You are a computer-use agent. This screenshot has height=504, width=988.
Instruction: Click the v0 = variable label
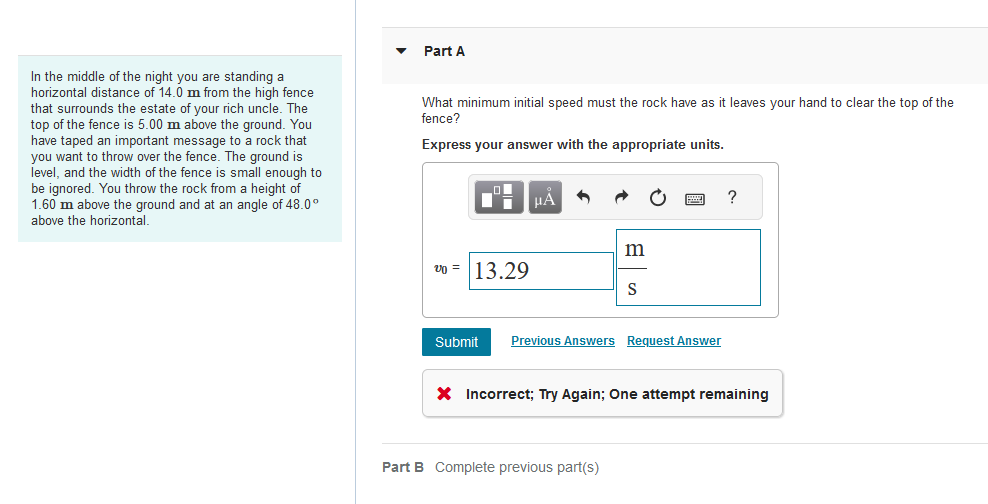tap(447, 268)
